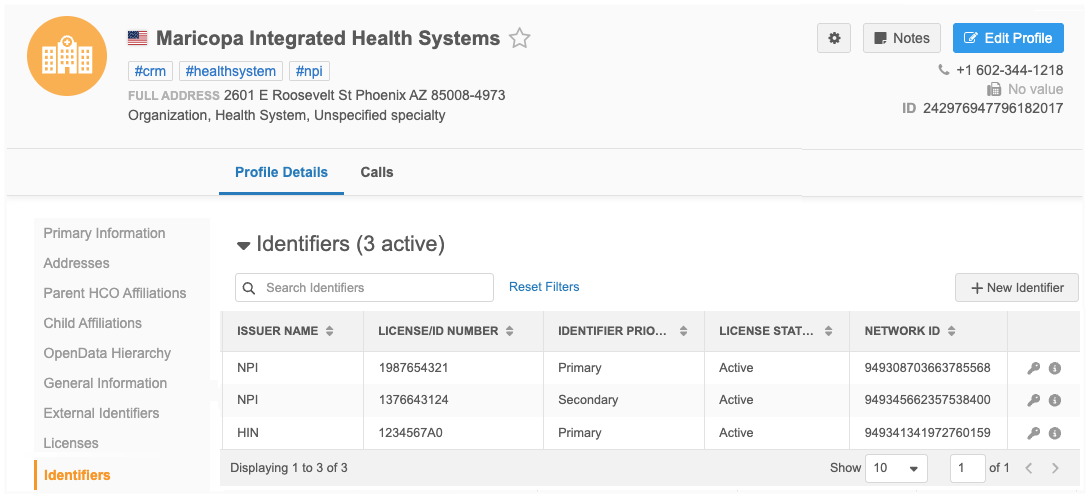Viewport: 1087px width, 495px height.
Task: Select the #healthsystem hashtag
Action: click(231, 71)
